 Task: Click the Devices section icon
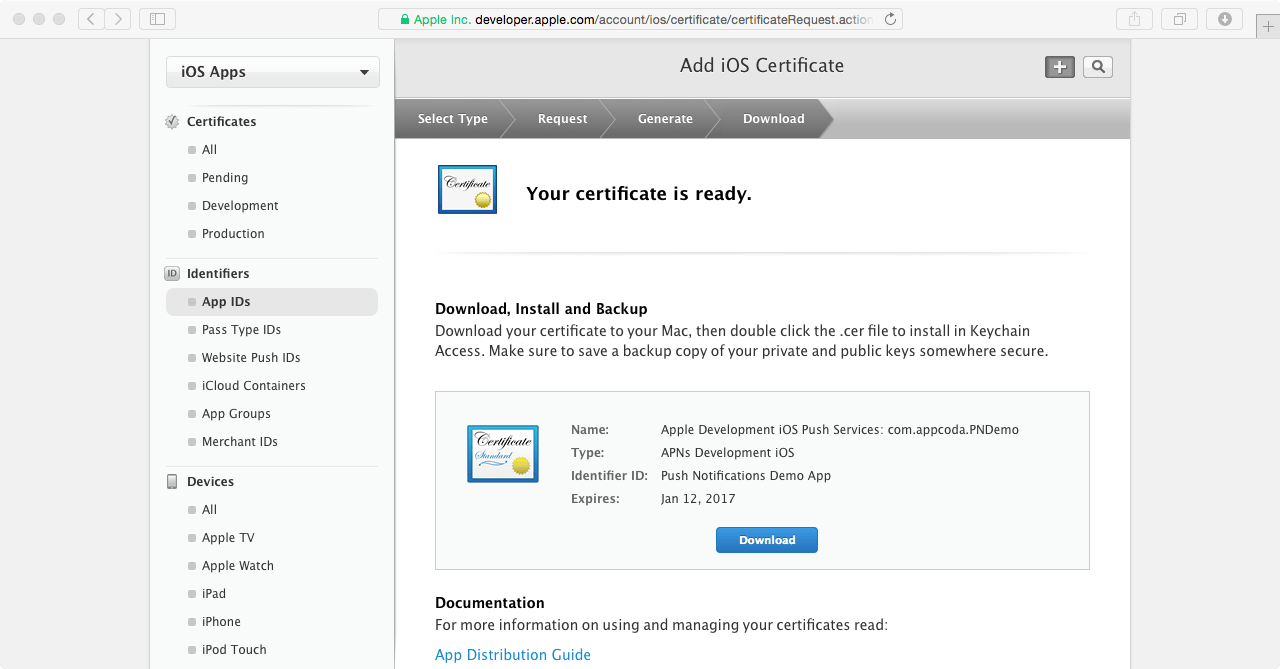coord(172,482)
